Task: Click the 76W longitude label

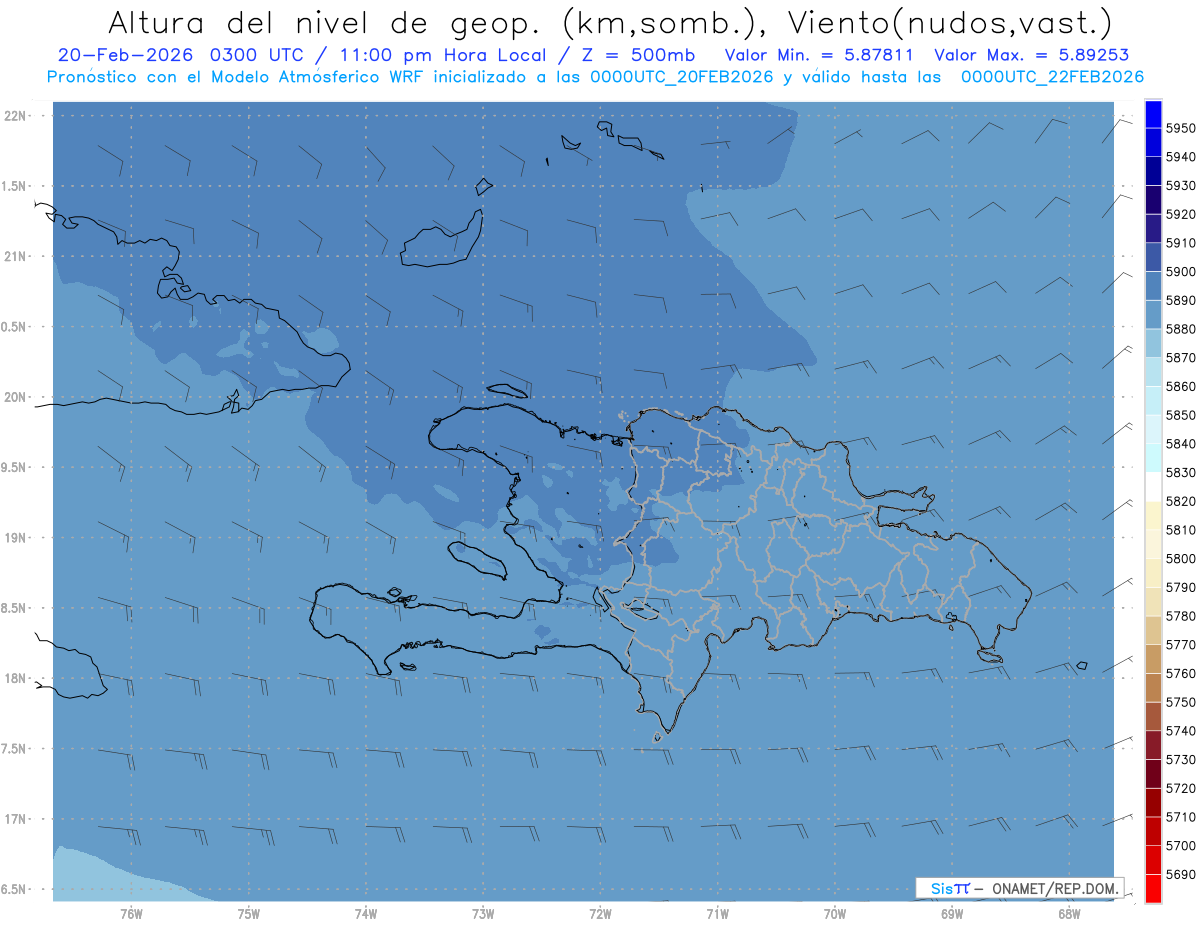Action: [x=131, y=914]
